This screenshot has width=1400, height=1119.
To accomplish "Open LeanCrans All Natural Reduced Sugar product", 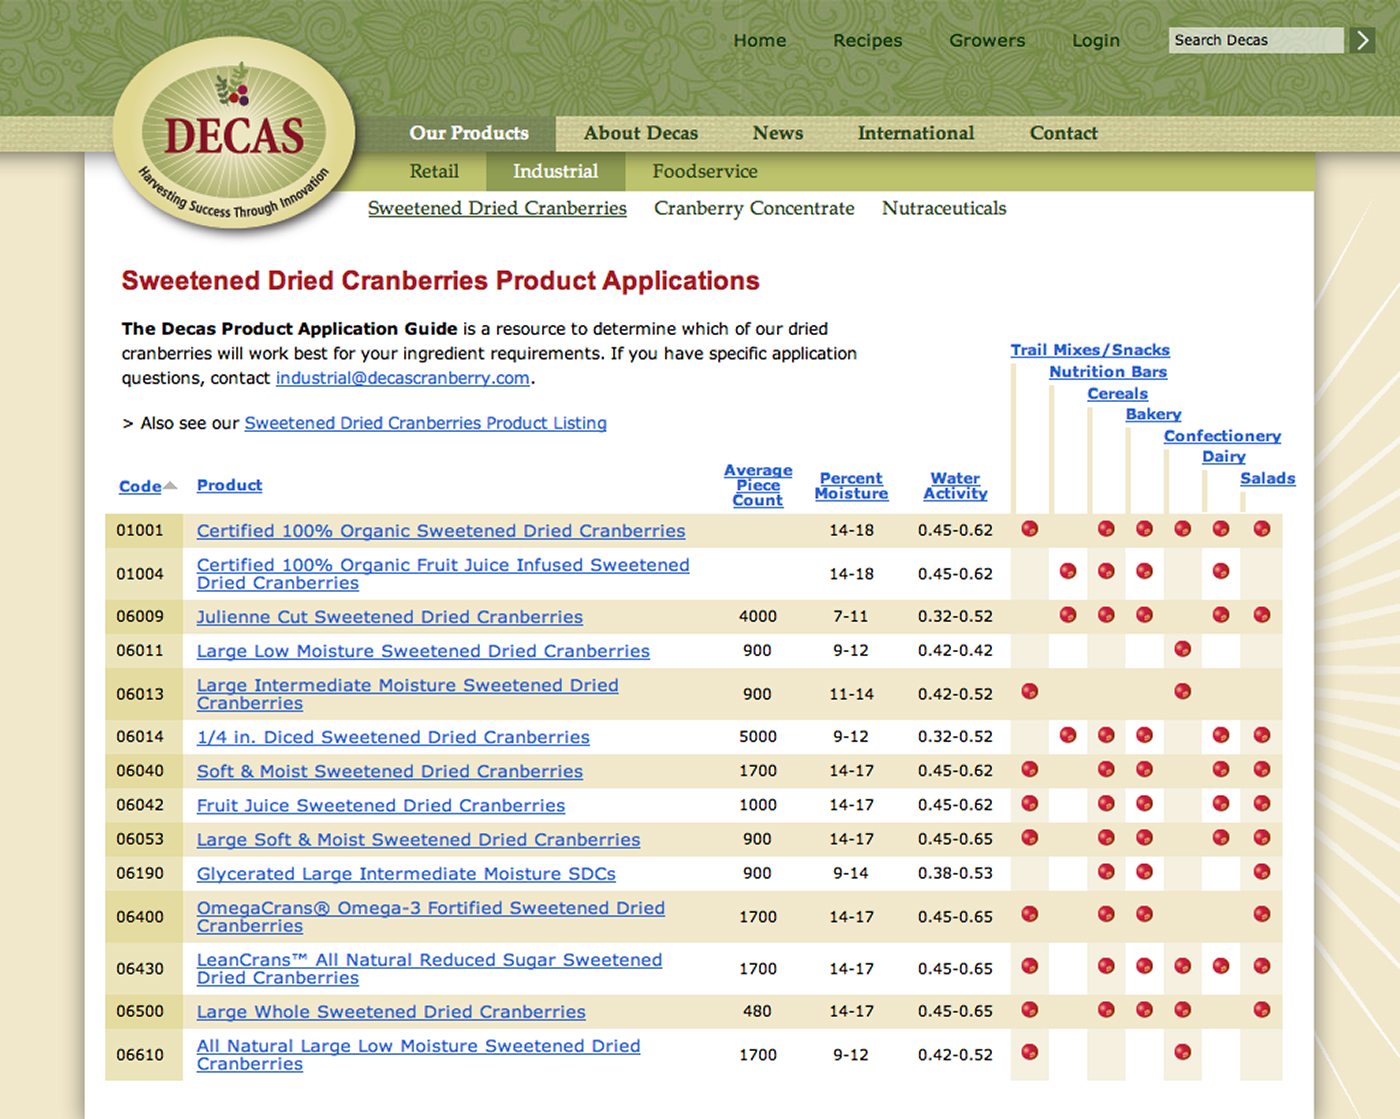I will tap(429, 968).
